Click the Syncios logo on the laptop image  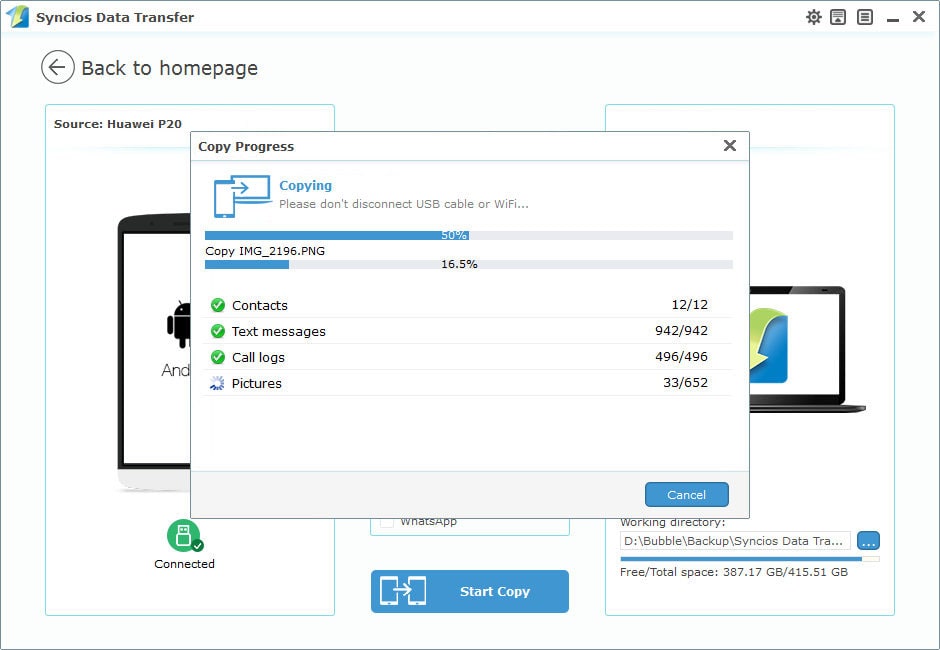768,345
